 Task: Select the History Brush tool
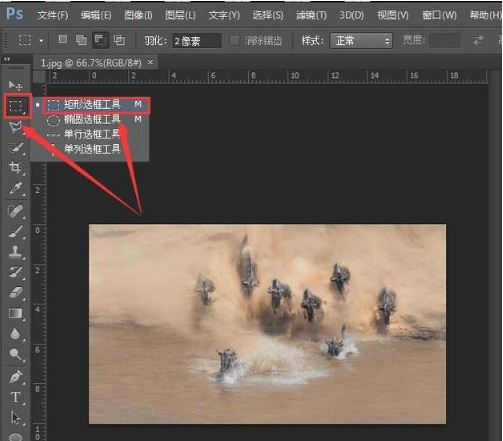15,272
